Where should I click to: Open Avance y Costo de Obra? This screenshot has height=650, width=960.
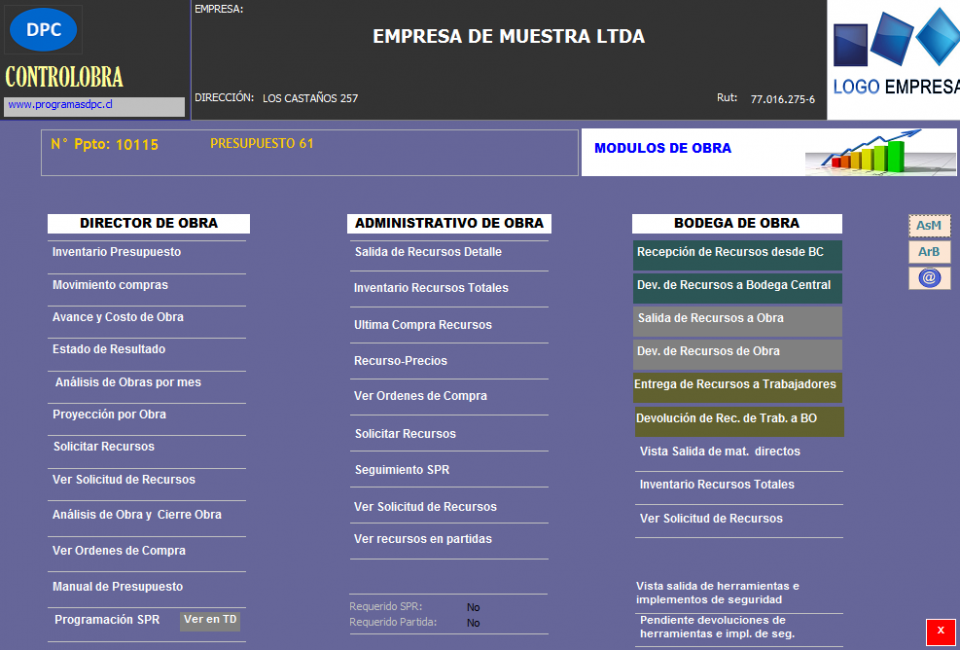[118, 317]
